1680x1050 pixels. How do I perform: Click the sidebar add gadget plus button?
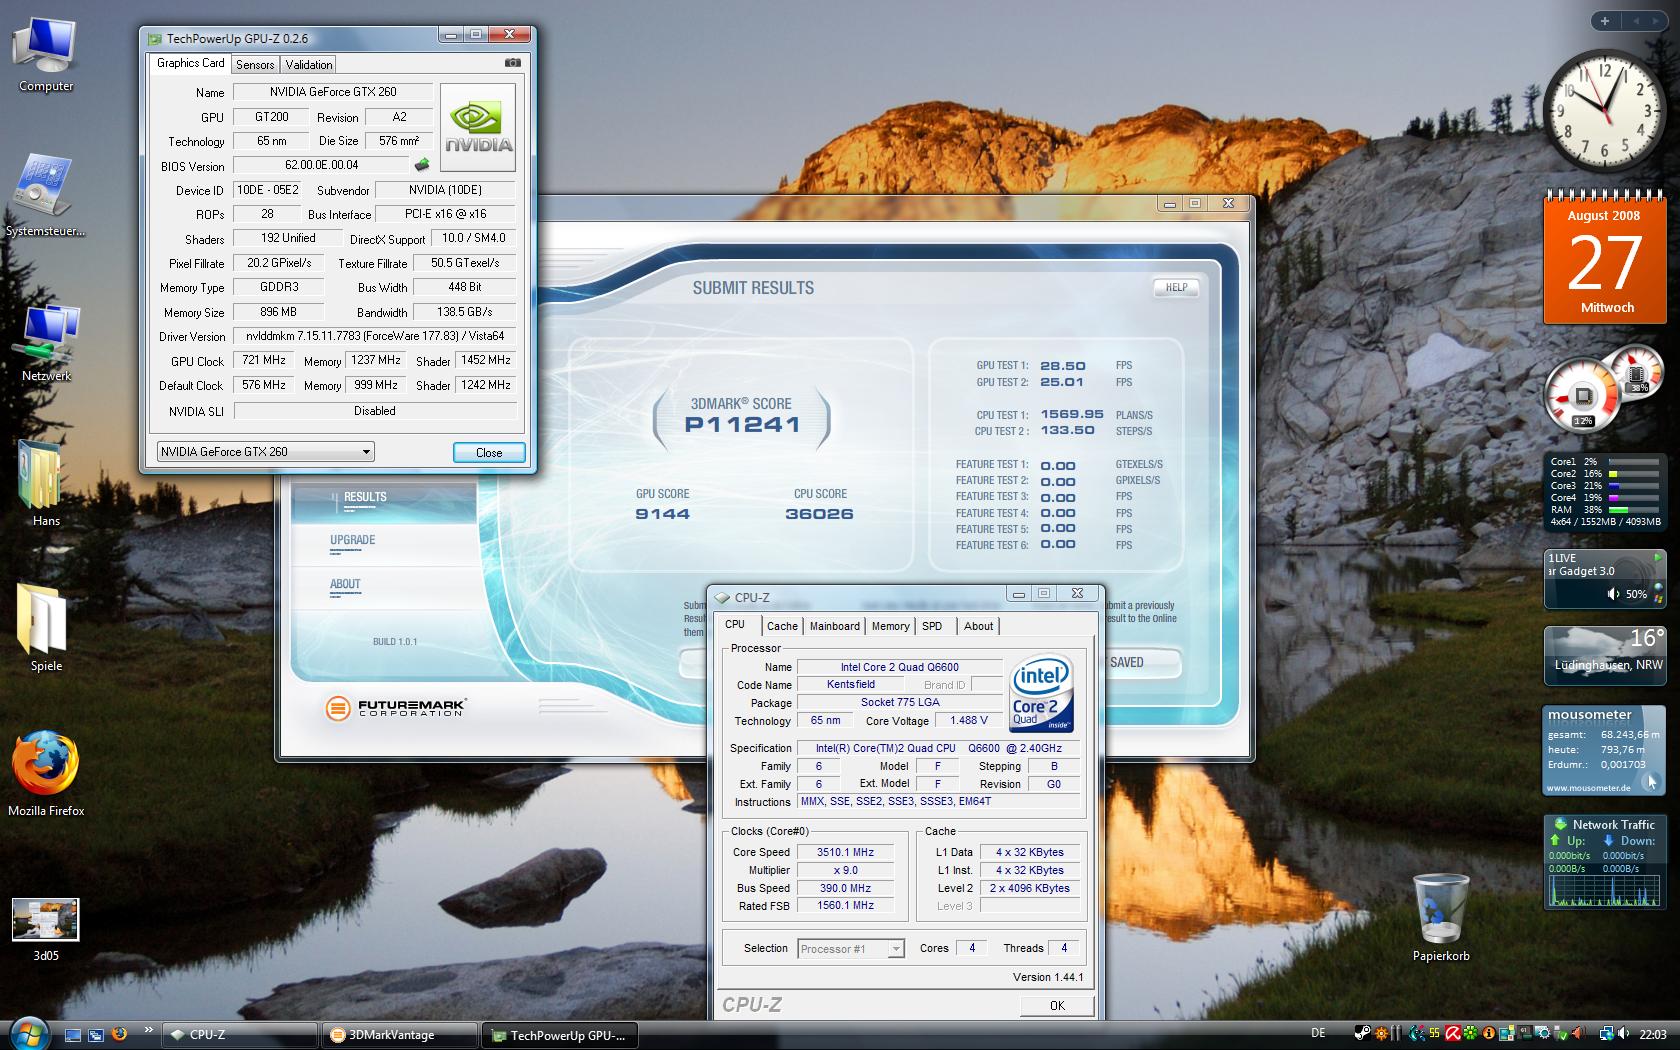pos(1605,21)
